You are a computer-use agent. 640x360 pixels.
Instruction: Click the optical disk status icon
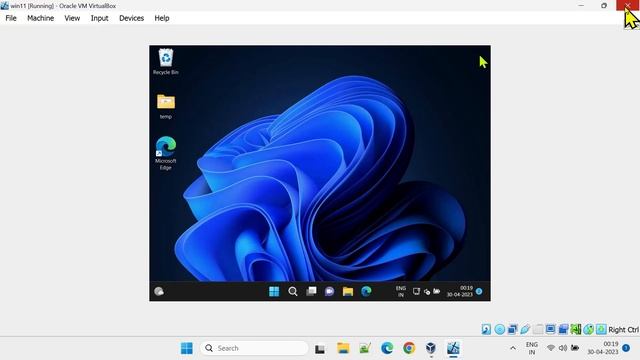pos(500,329)
